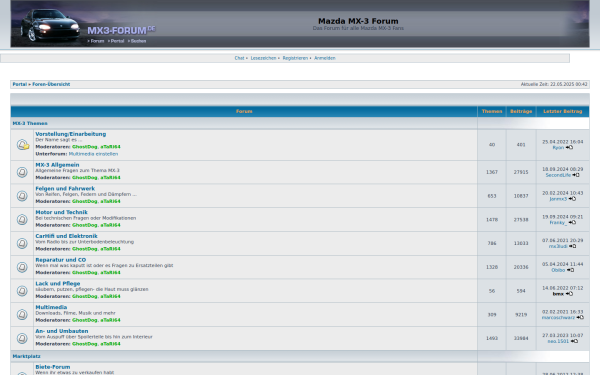Open the Multimedia einstellen subforum
The width and height of the screenshot is (600, 375).
(x=93, y=154)
